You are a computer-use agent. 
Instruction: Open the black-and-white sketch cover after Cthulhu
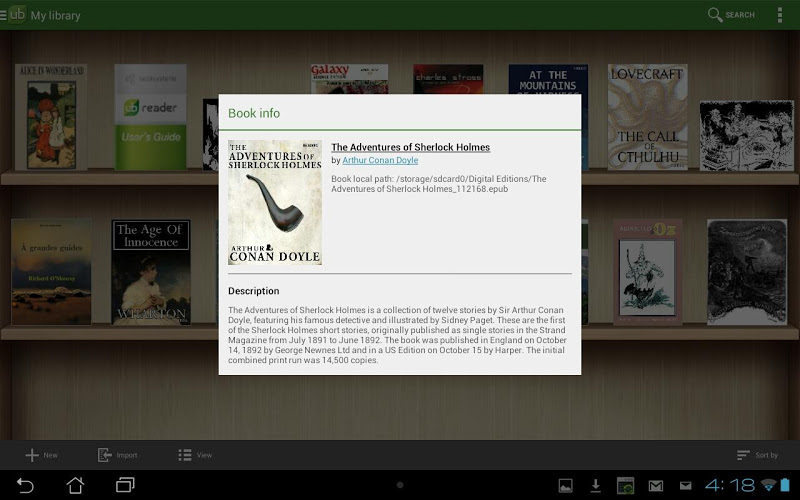(x=746, y=136)
